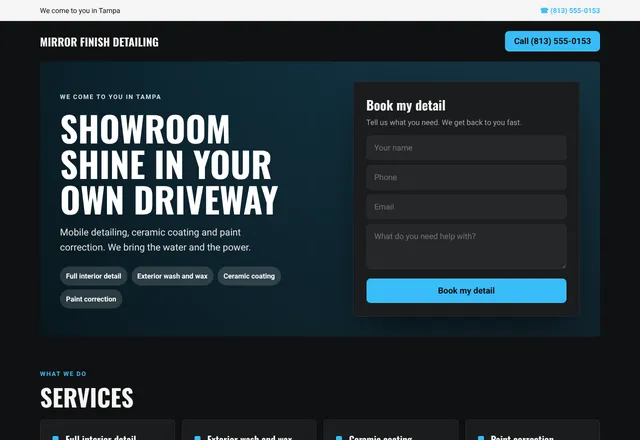The width and height of the screenshot is (640, 440).
Task: Click the 'Tell us what you need' subtitle
Action: point(444,122)
